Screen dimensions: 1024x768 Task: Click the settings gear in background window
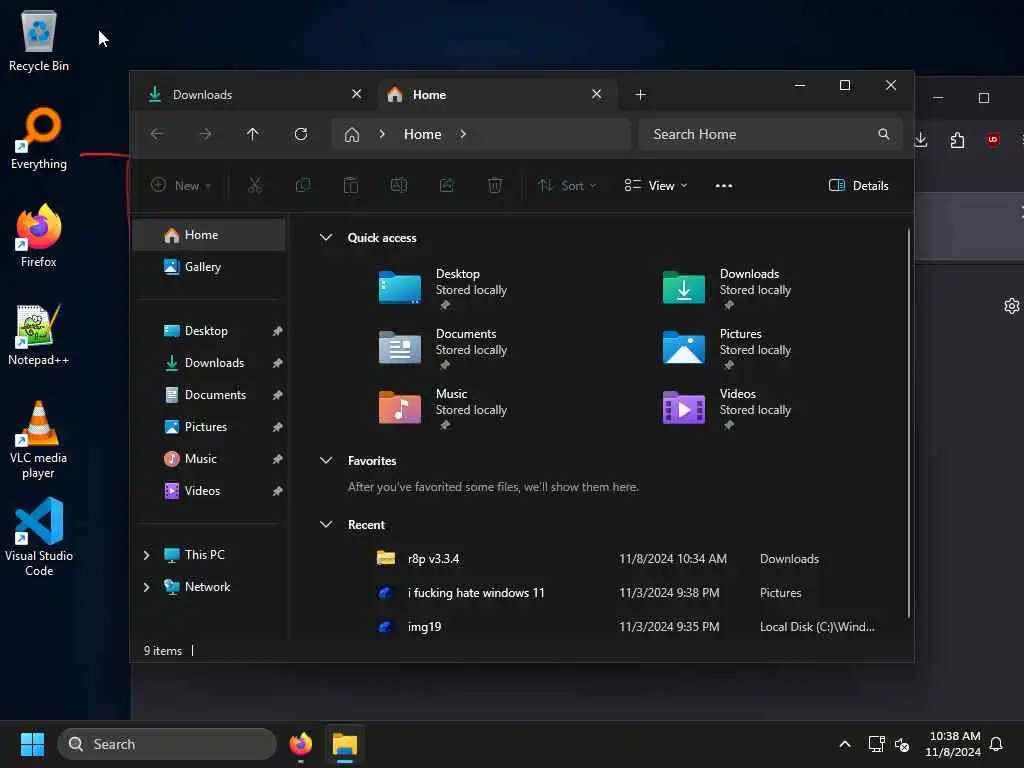pos(1012,306)
